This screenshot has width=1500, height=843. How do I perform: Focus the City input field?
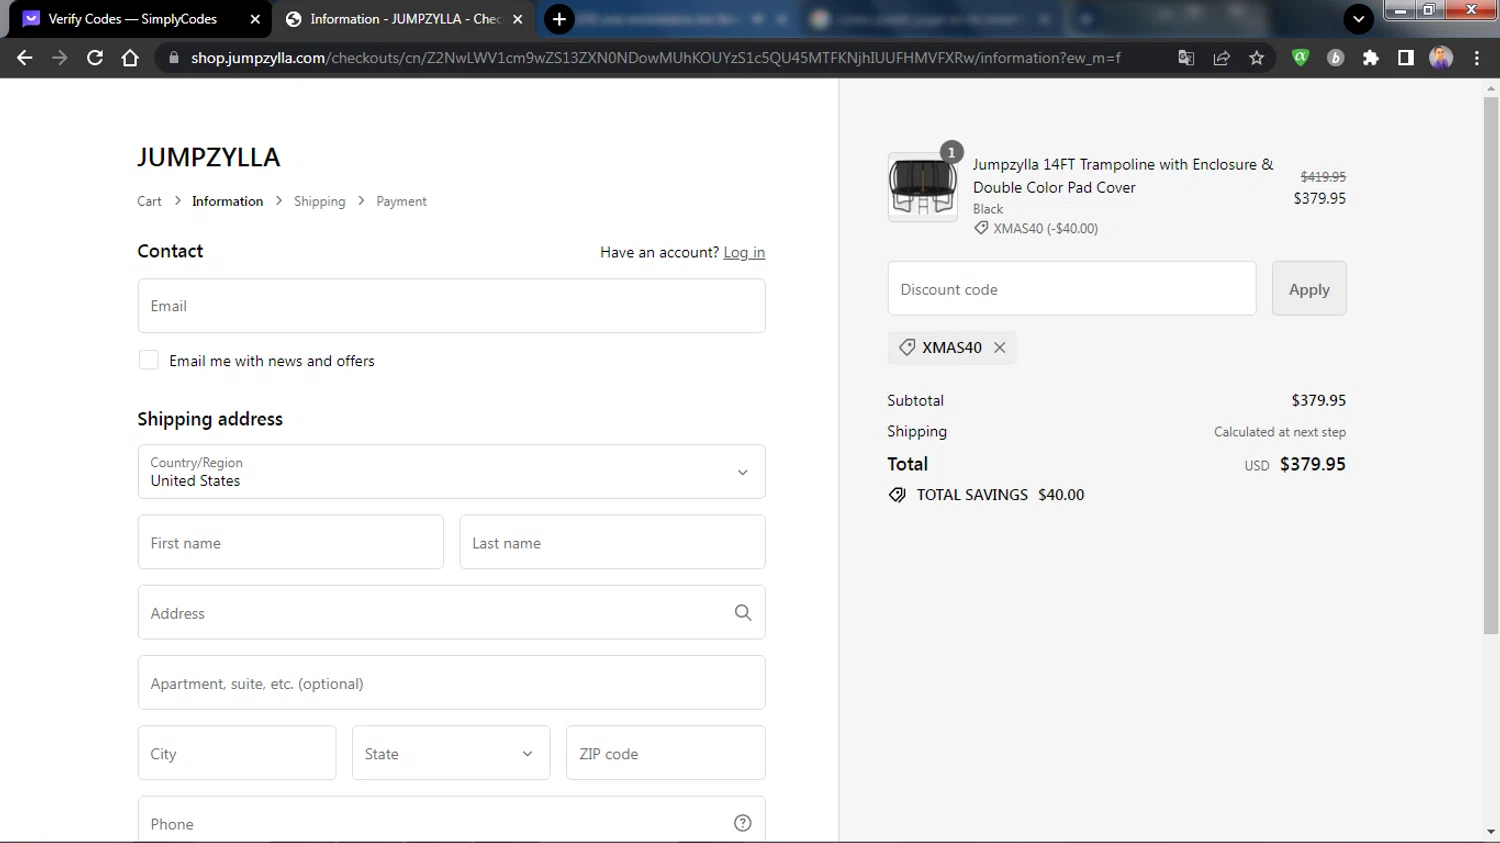237,753
